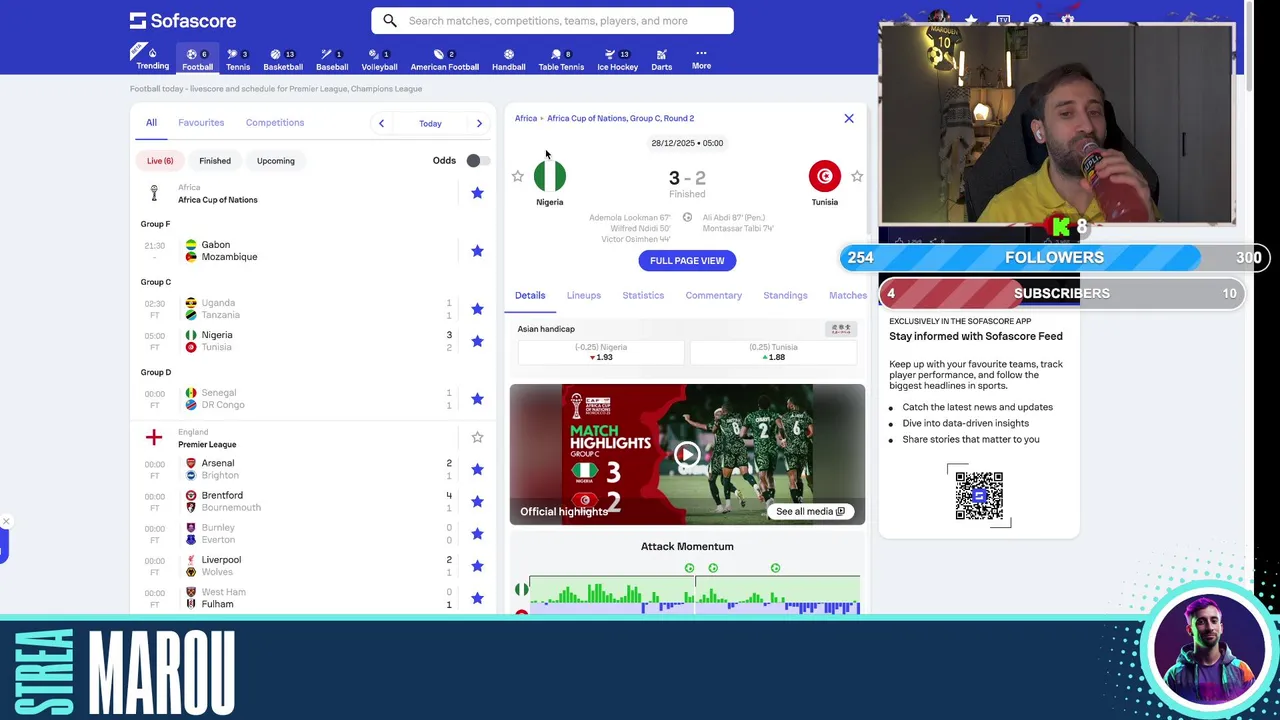The width and height of the screenshot is (1280, 720).
Task: Toggle favourite star for Arsenal vs Brighton
Action: click(x=477, y=469)
